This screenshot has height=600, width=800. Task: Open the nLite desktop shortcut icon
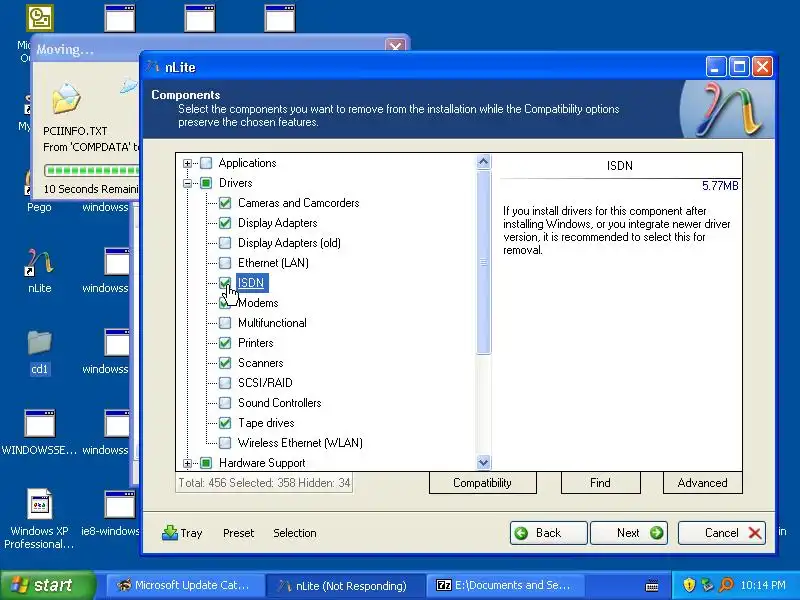40,262
